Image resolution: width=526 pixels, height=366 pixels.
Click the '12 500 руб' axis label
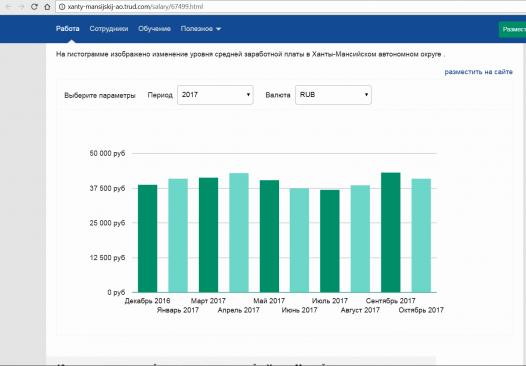(107, 258)
